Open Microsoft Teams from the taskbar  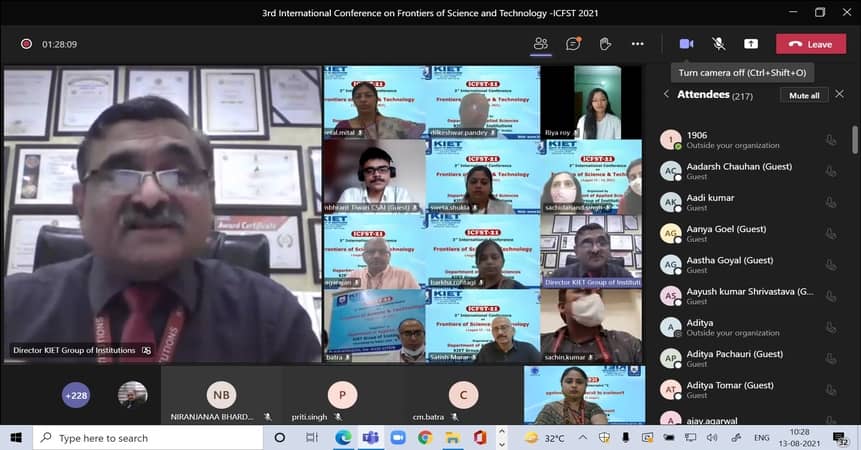pyautogui.click(x=370, y=438)
